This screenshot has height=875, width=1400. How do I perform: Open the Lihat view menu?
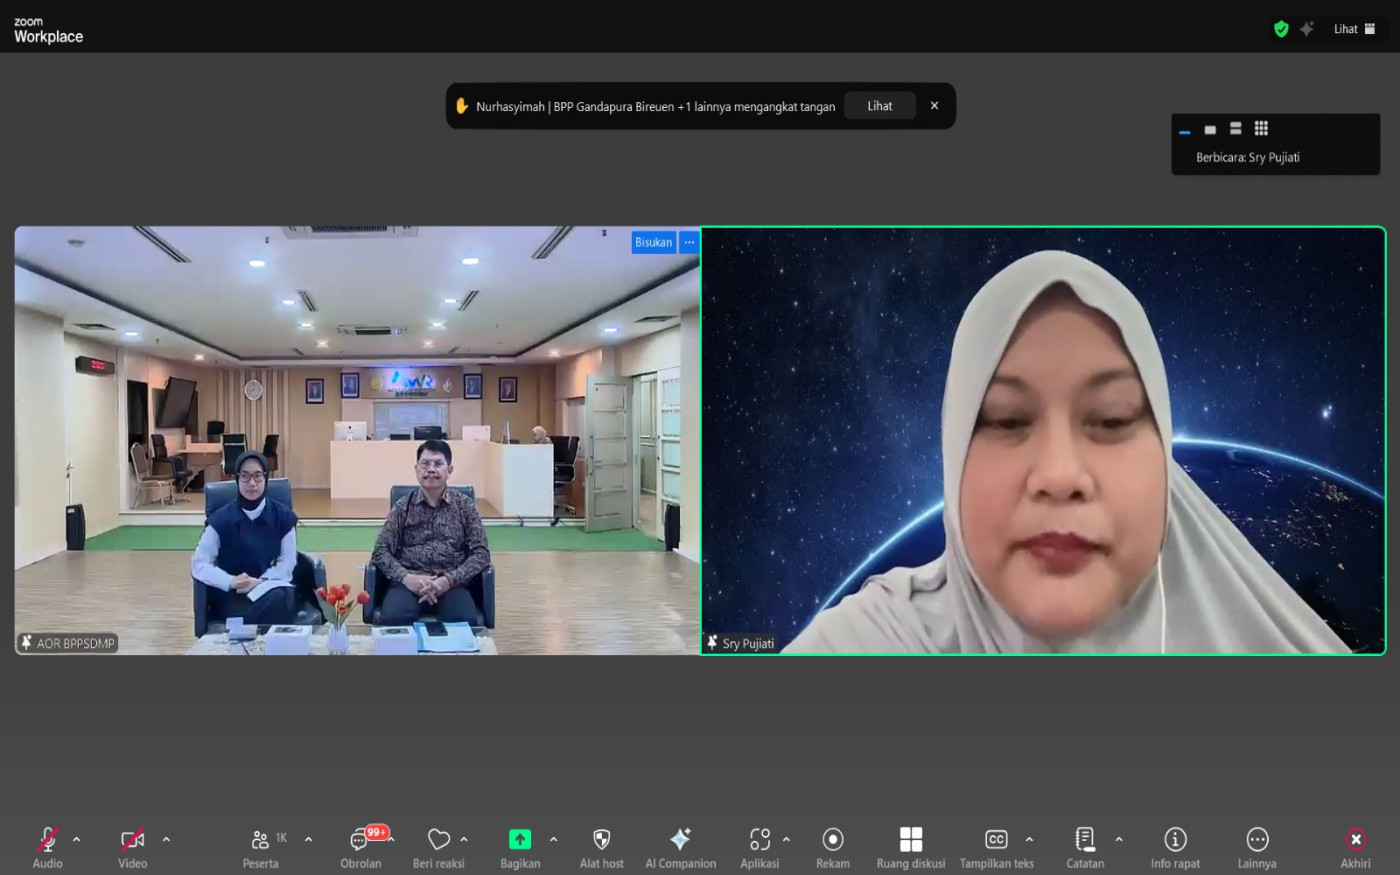point(1354,29)
